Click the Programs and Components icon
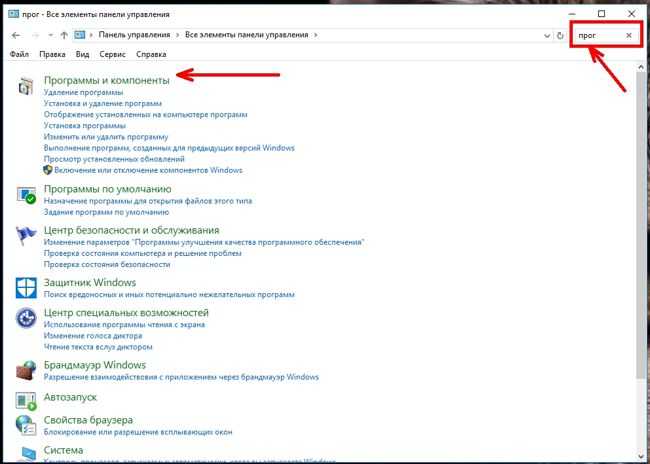 26,86
